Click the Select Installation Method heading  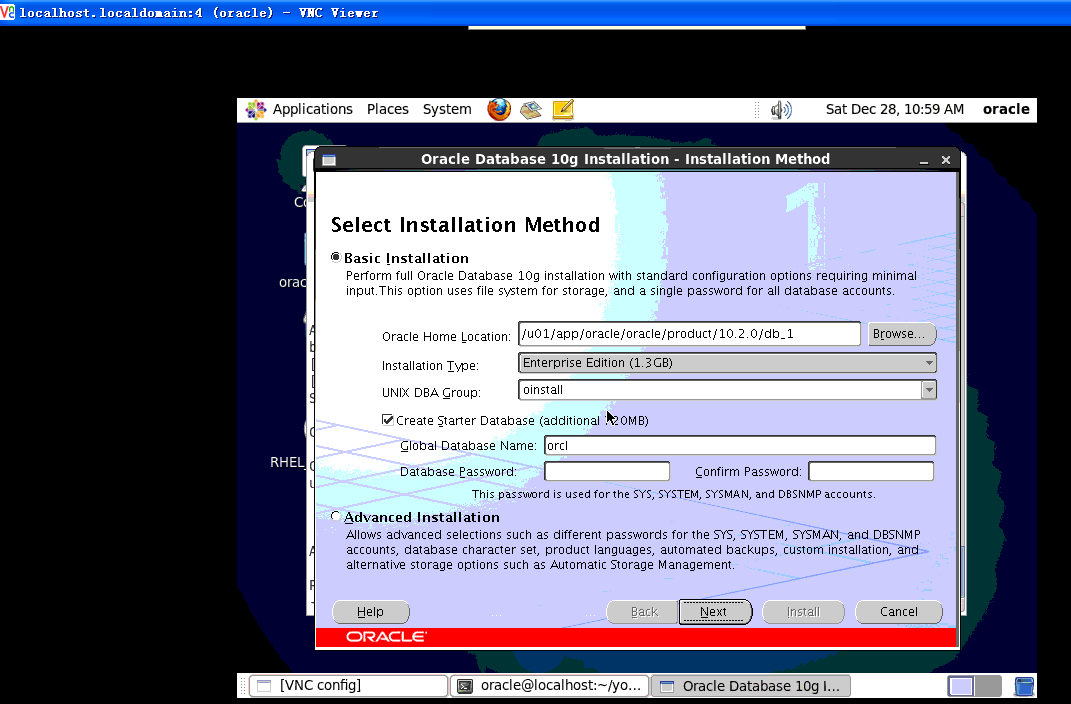[x=465, y=225]
